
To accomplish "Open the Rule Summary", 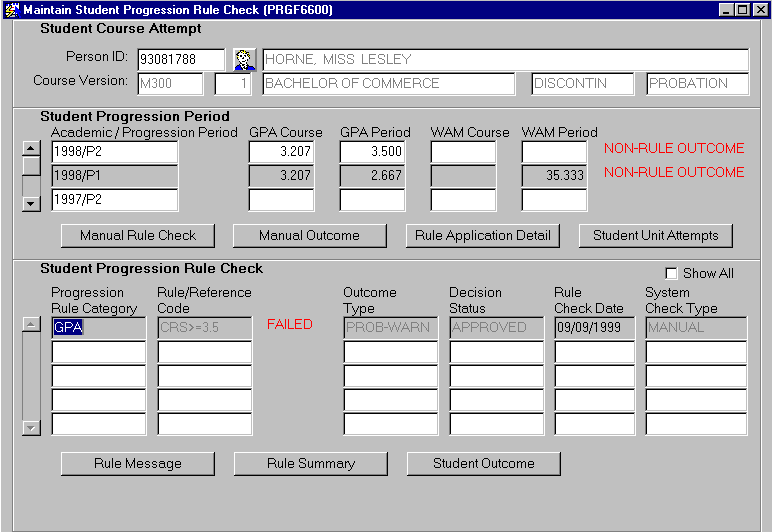I will tap(311, 464).
